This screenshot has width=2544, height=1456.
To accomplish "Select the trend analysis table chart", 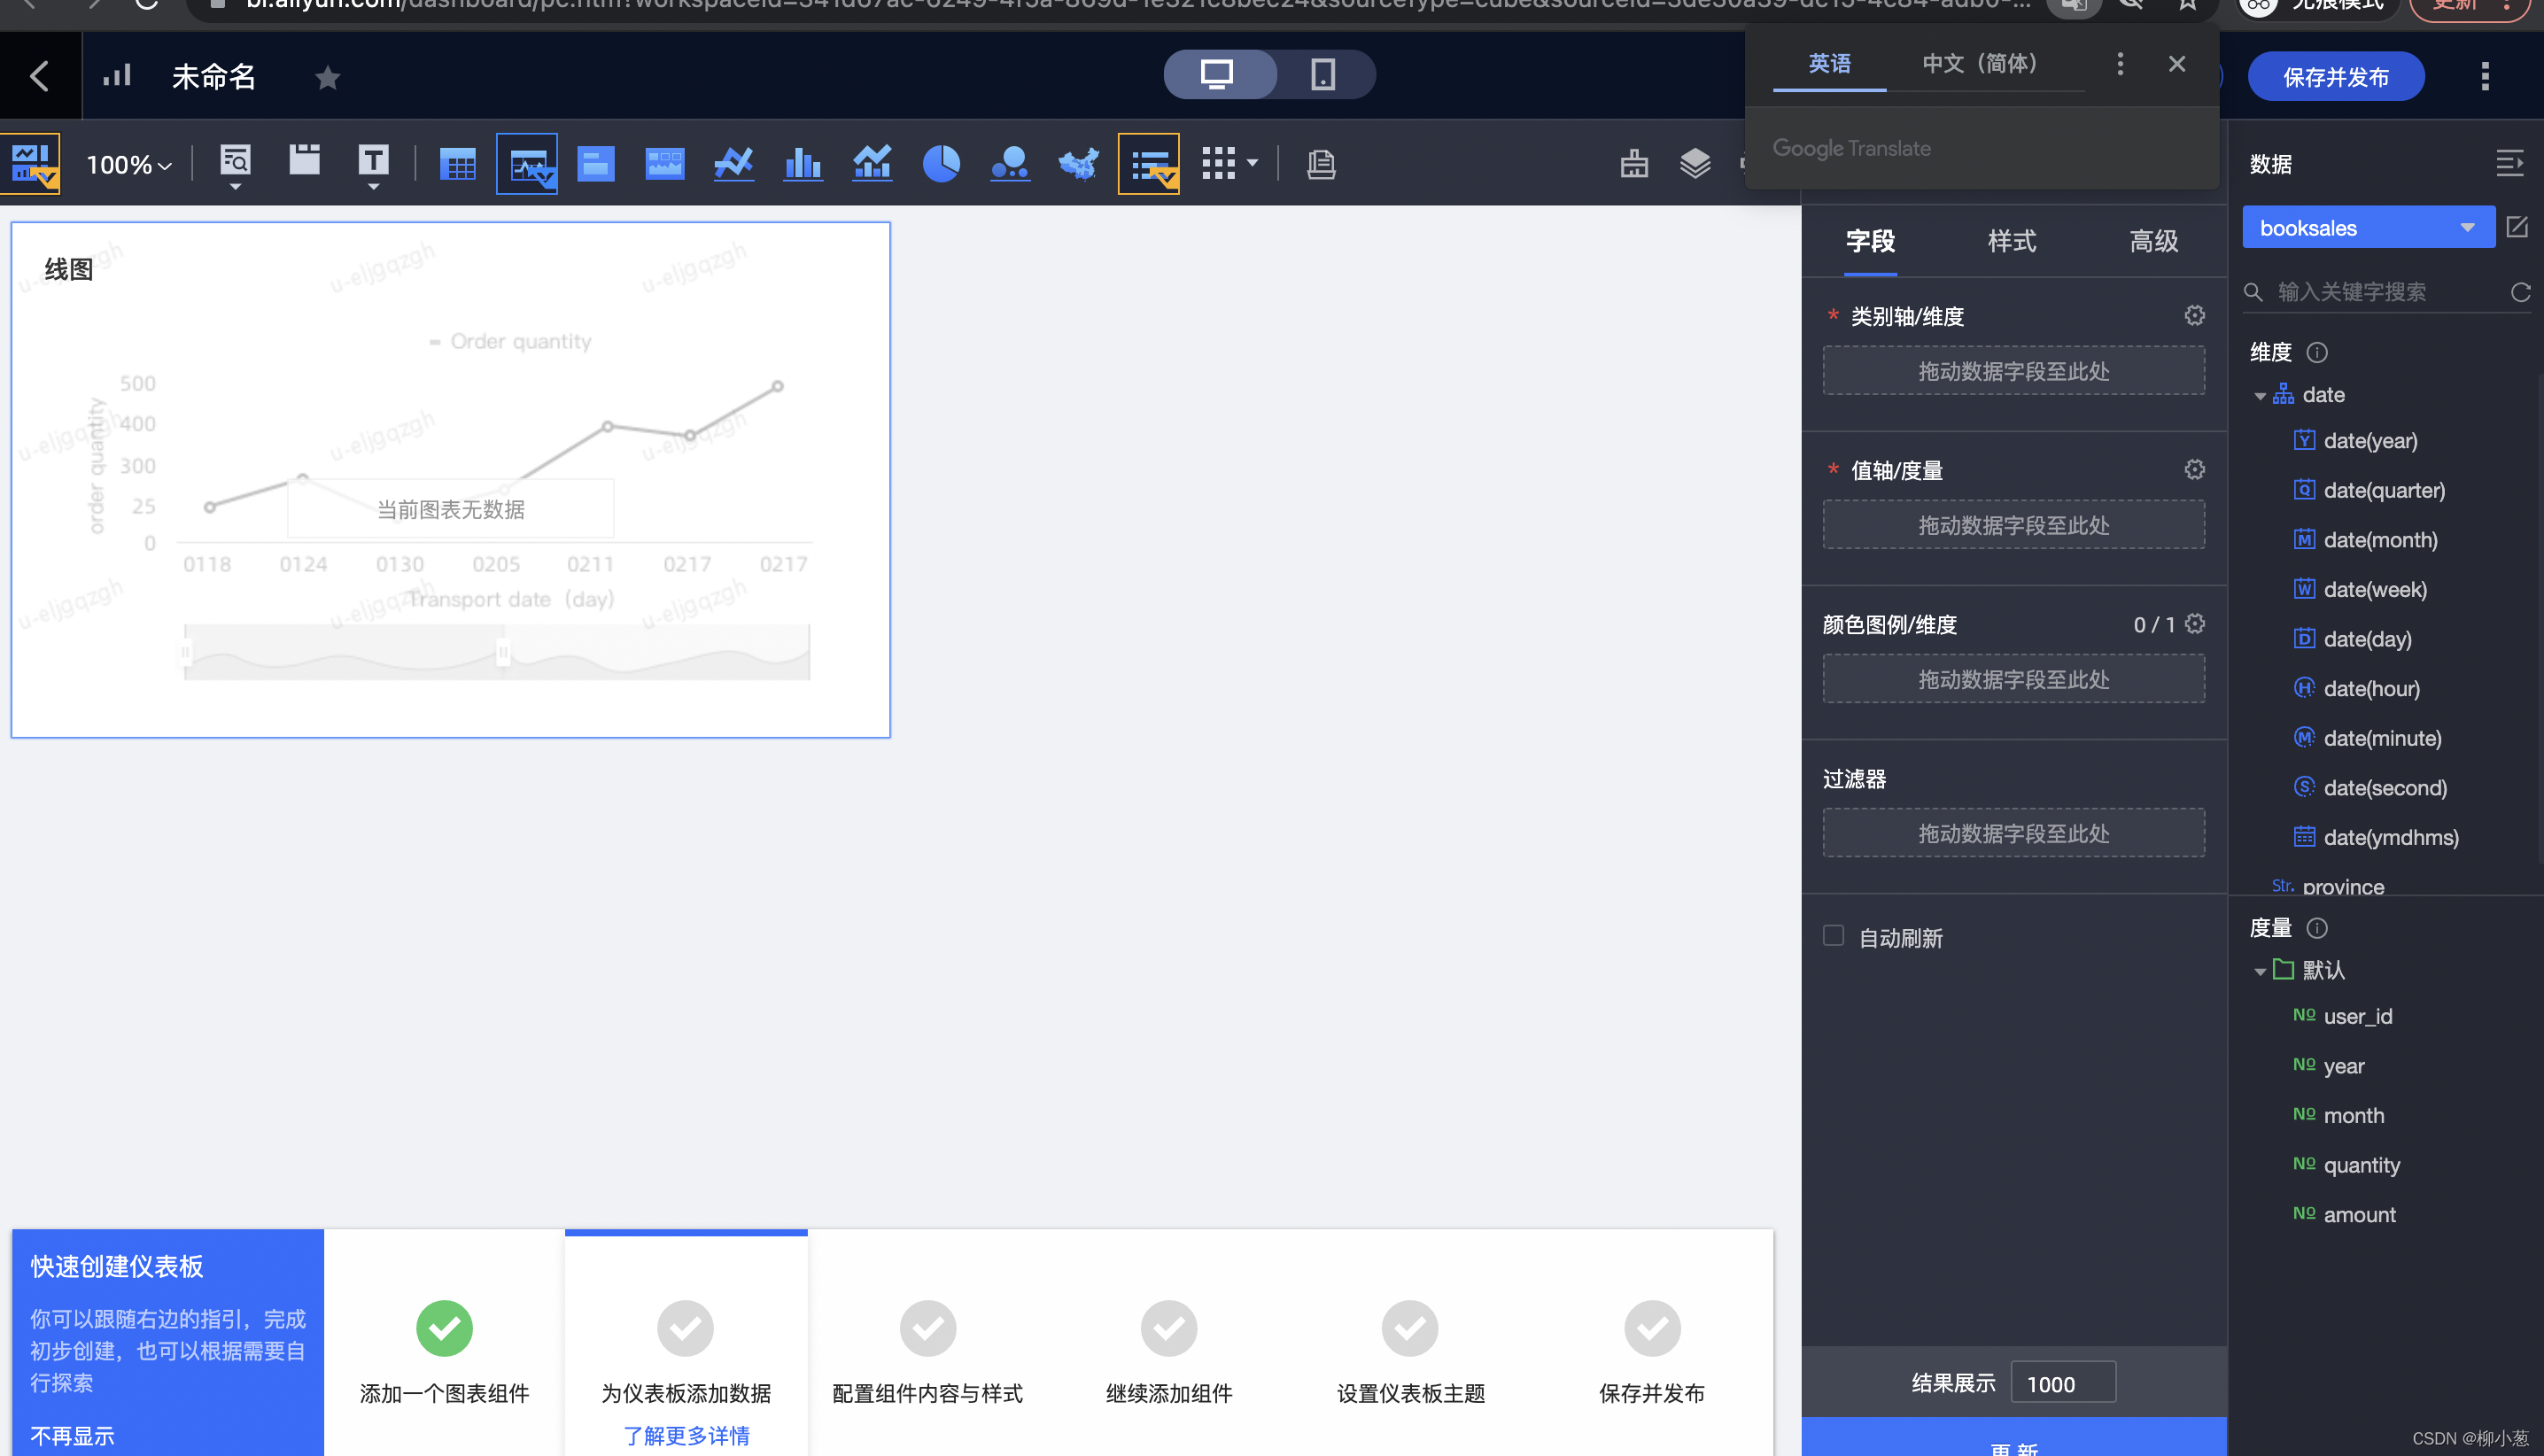I will 527,163.
